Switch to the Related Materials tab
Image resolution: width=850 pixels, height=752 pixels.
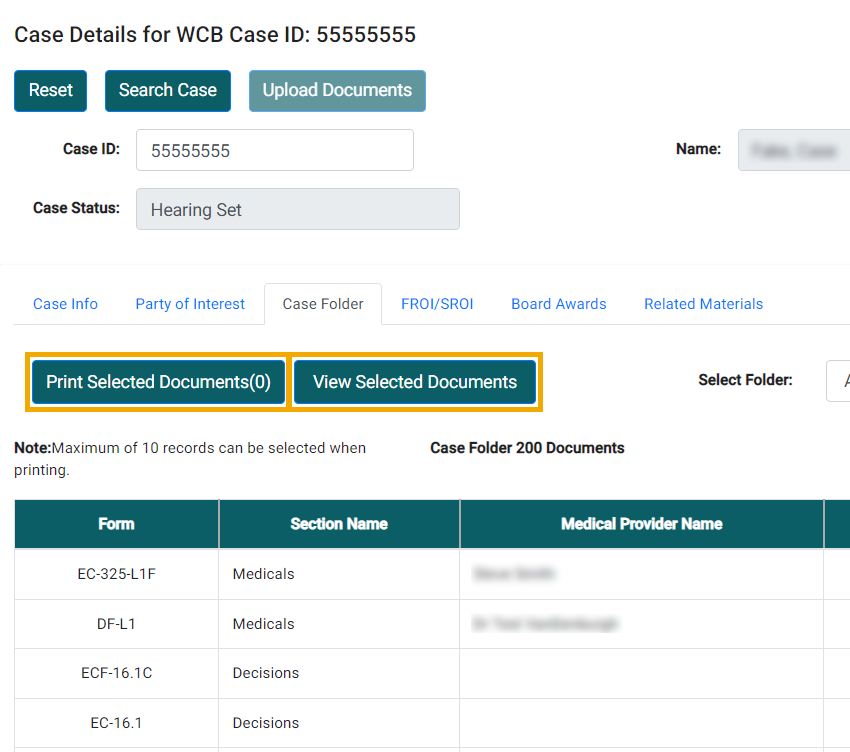[x=703, y=304]
